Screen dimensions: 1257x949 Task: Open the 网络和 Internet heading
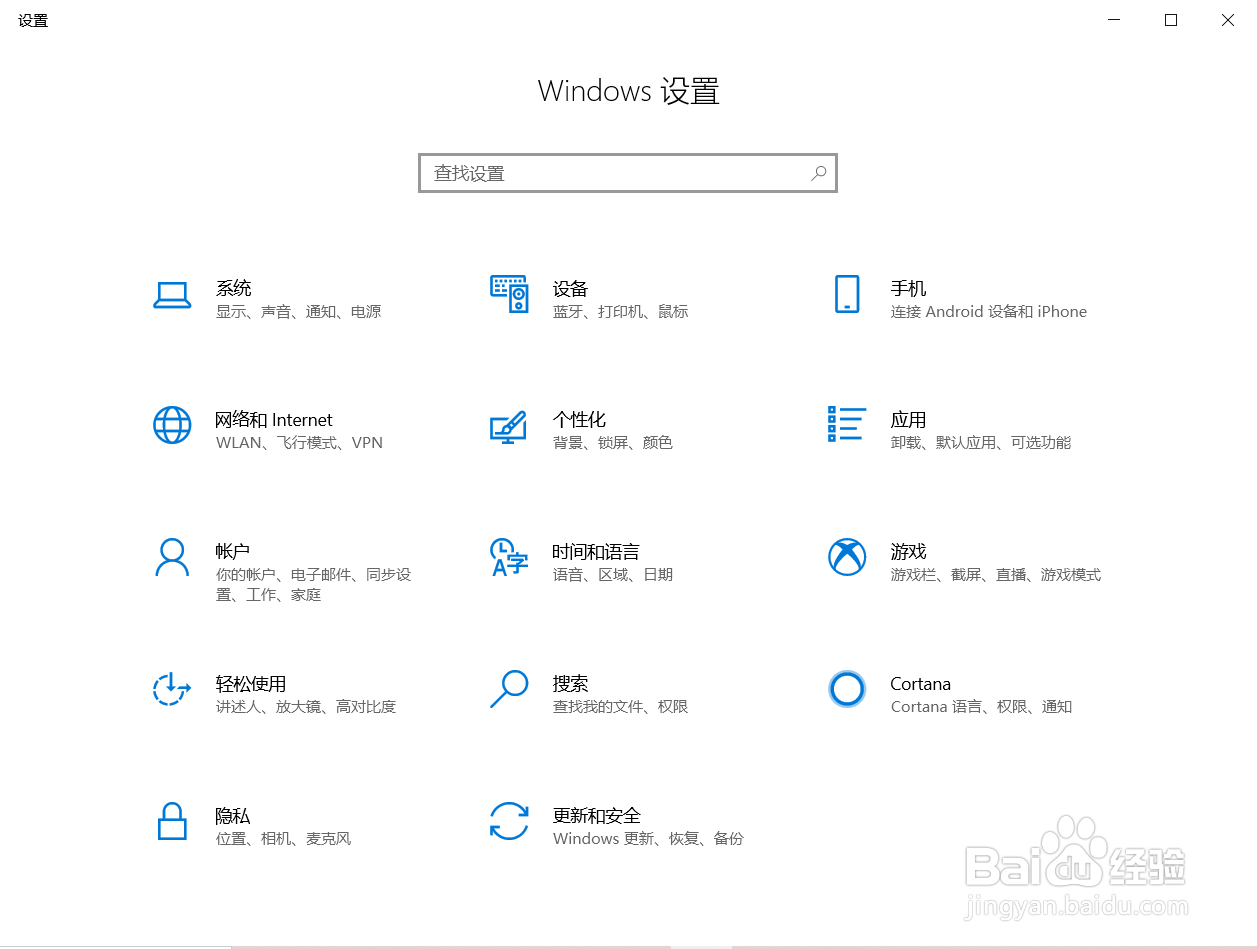(x=274, y=420)
